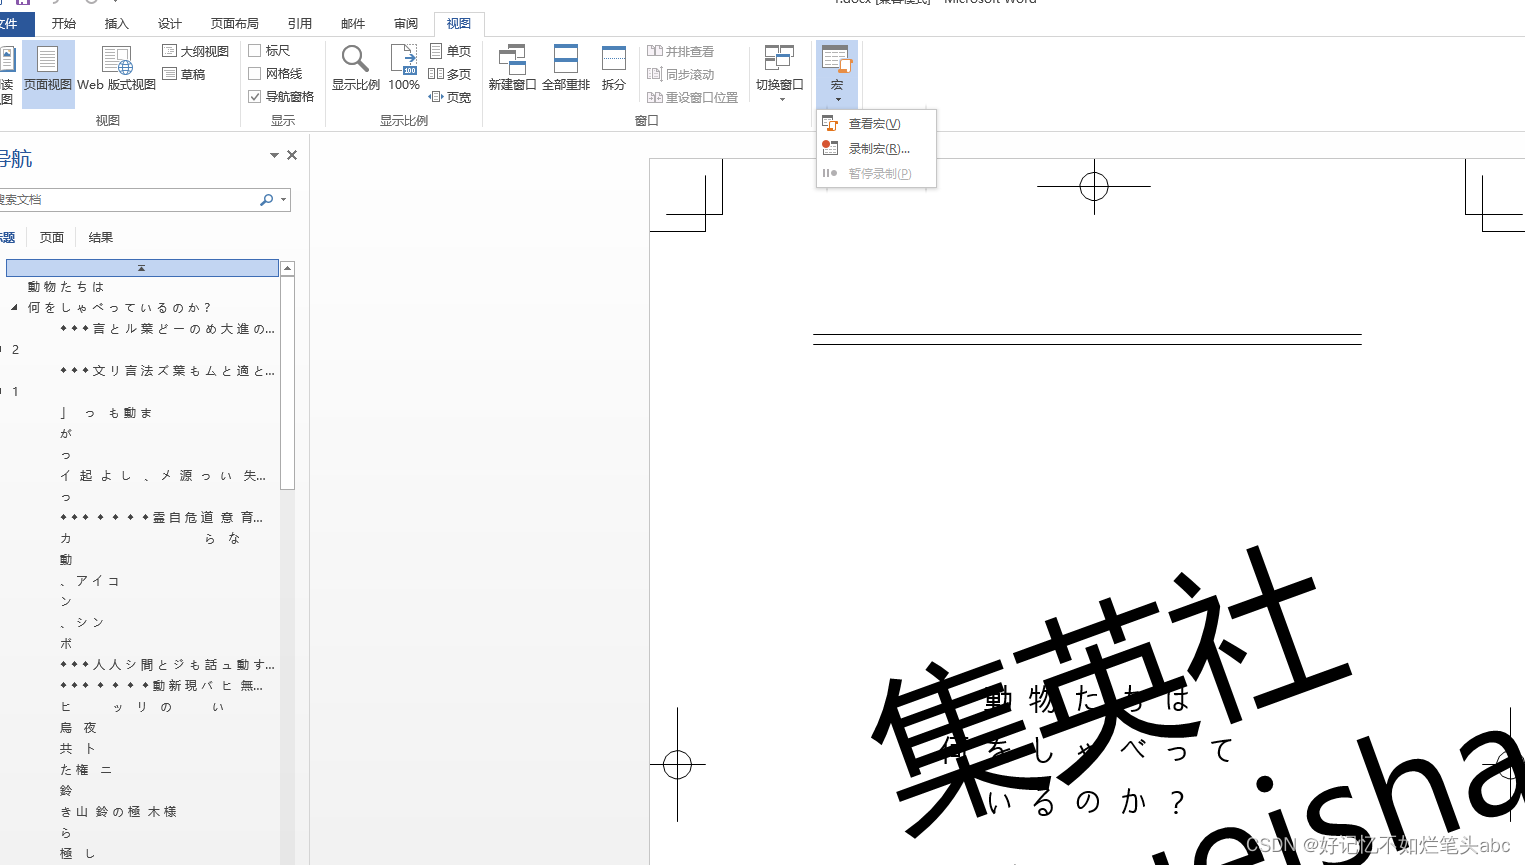1525x865 pixels.
Task: Select Multiple Pages (多页) view
Action: [x=450, y=74]
